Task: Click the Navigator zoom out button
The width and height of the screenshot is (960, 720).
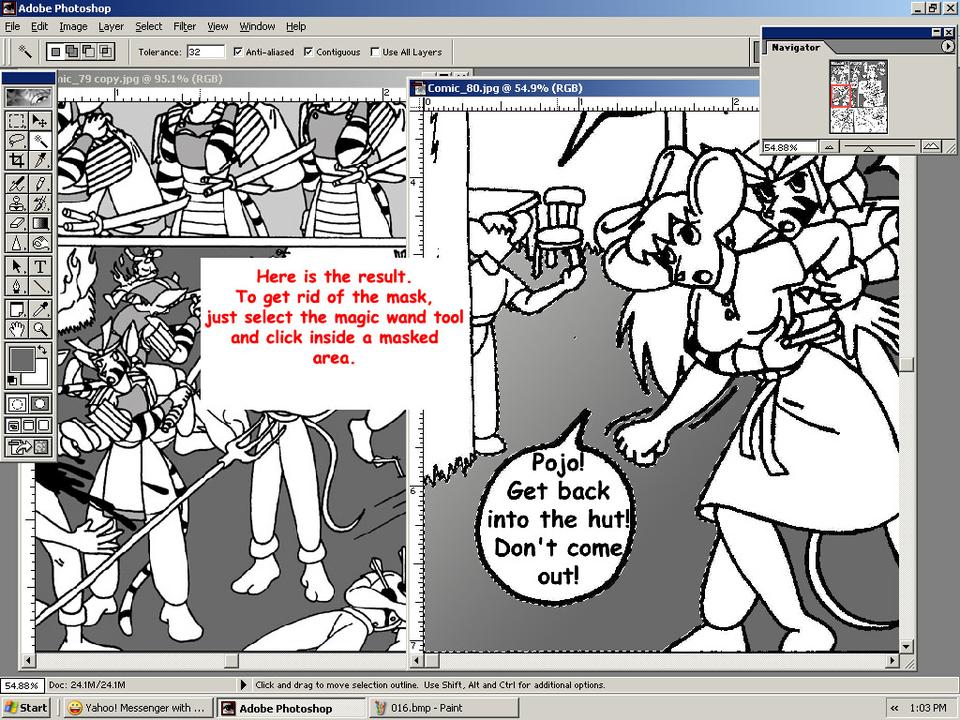Action: coord(828,147)
